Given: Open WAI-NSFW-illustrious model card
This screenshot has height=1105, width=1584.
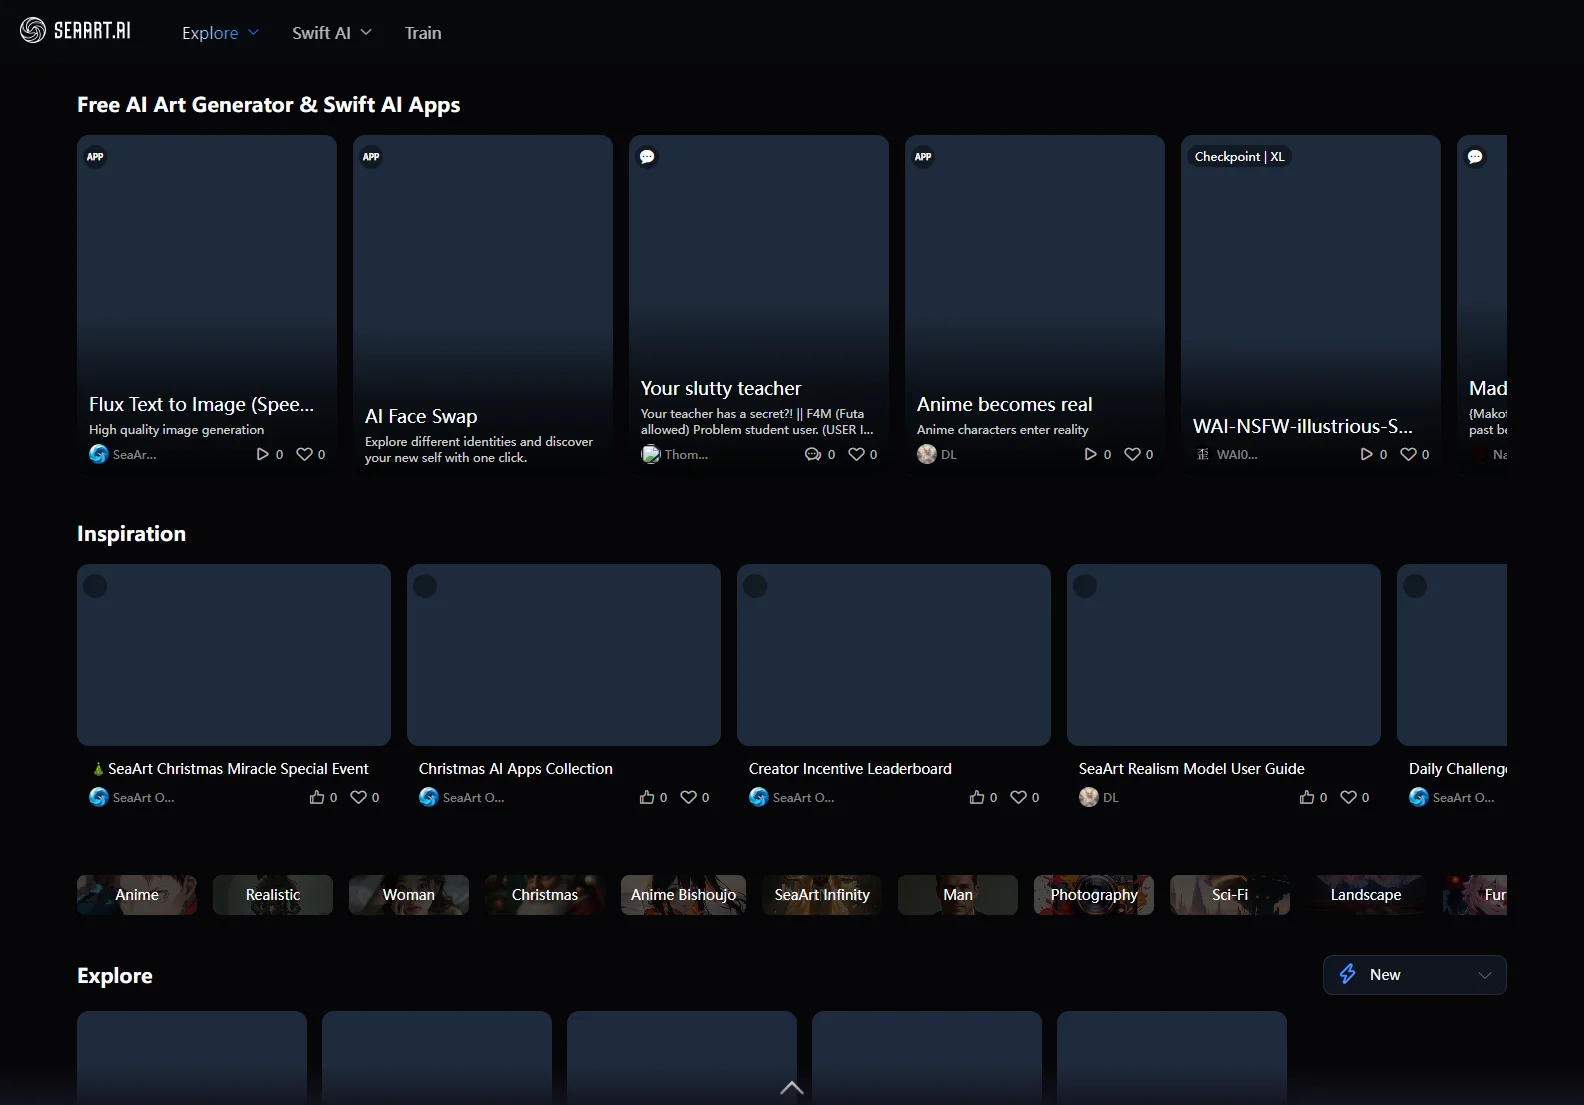Looking at the screenshot, I should (1311, 304).
